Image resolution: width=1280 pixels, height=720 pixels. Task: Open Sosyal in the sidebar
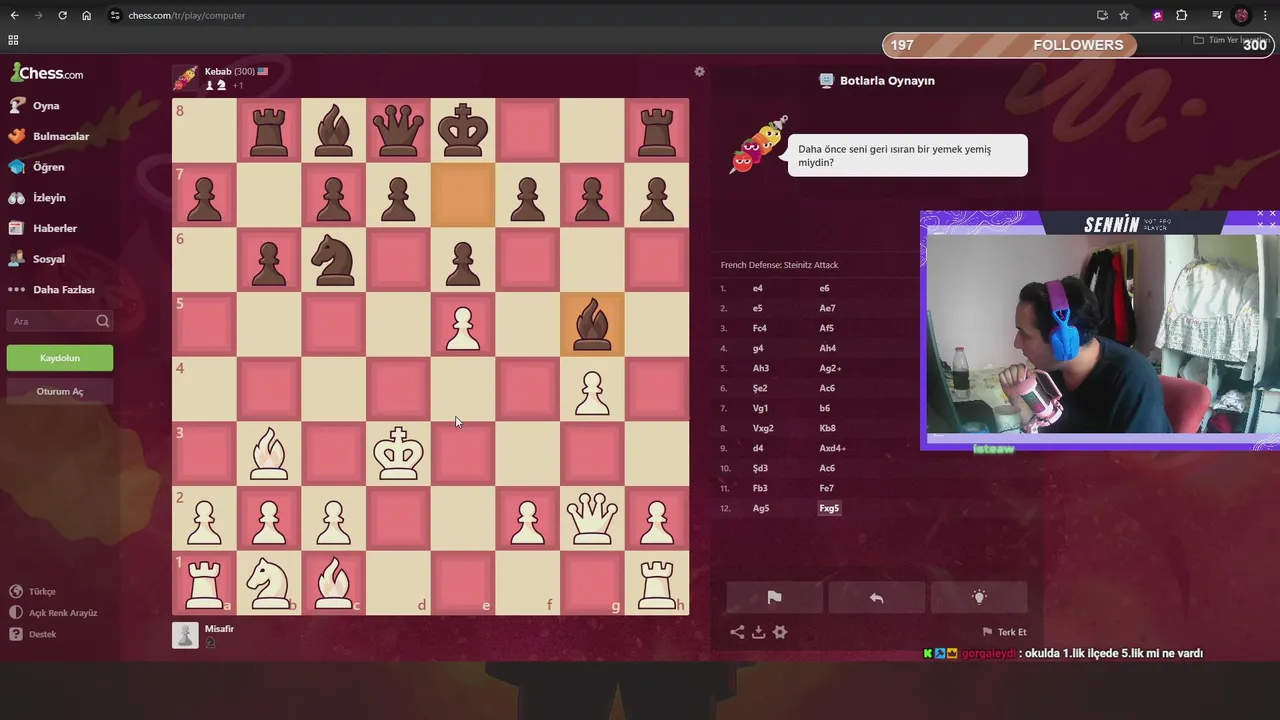point(49,259)
